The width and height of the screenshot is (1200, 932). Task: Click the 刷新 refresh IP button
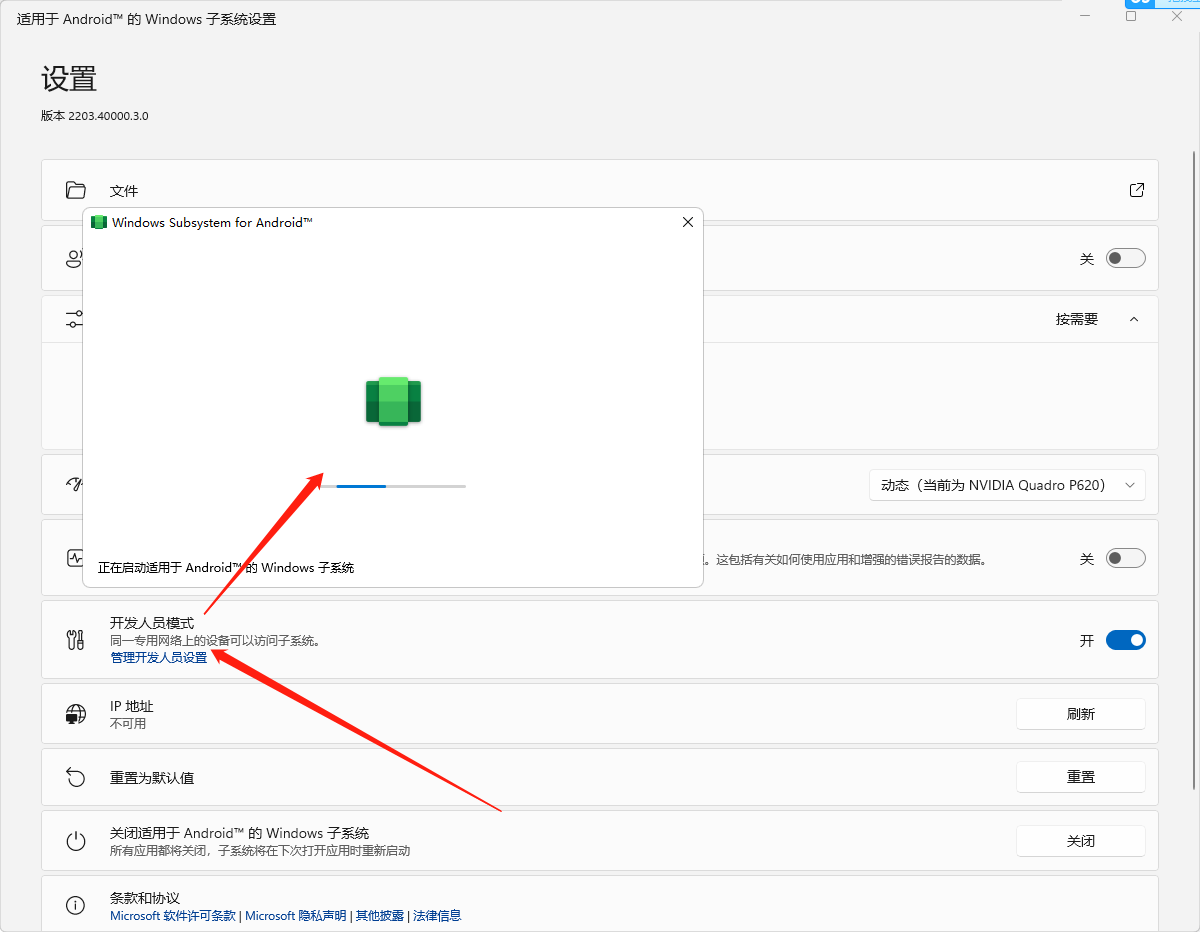click(x=1080, y=714)
